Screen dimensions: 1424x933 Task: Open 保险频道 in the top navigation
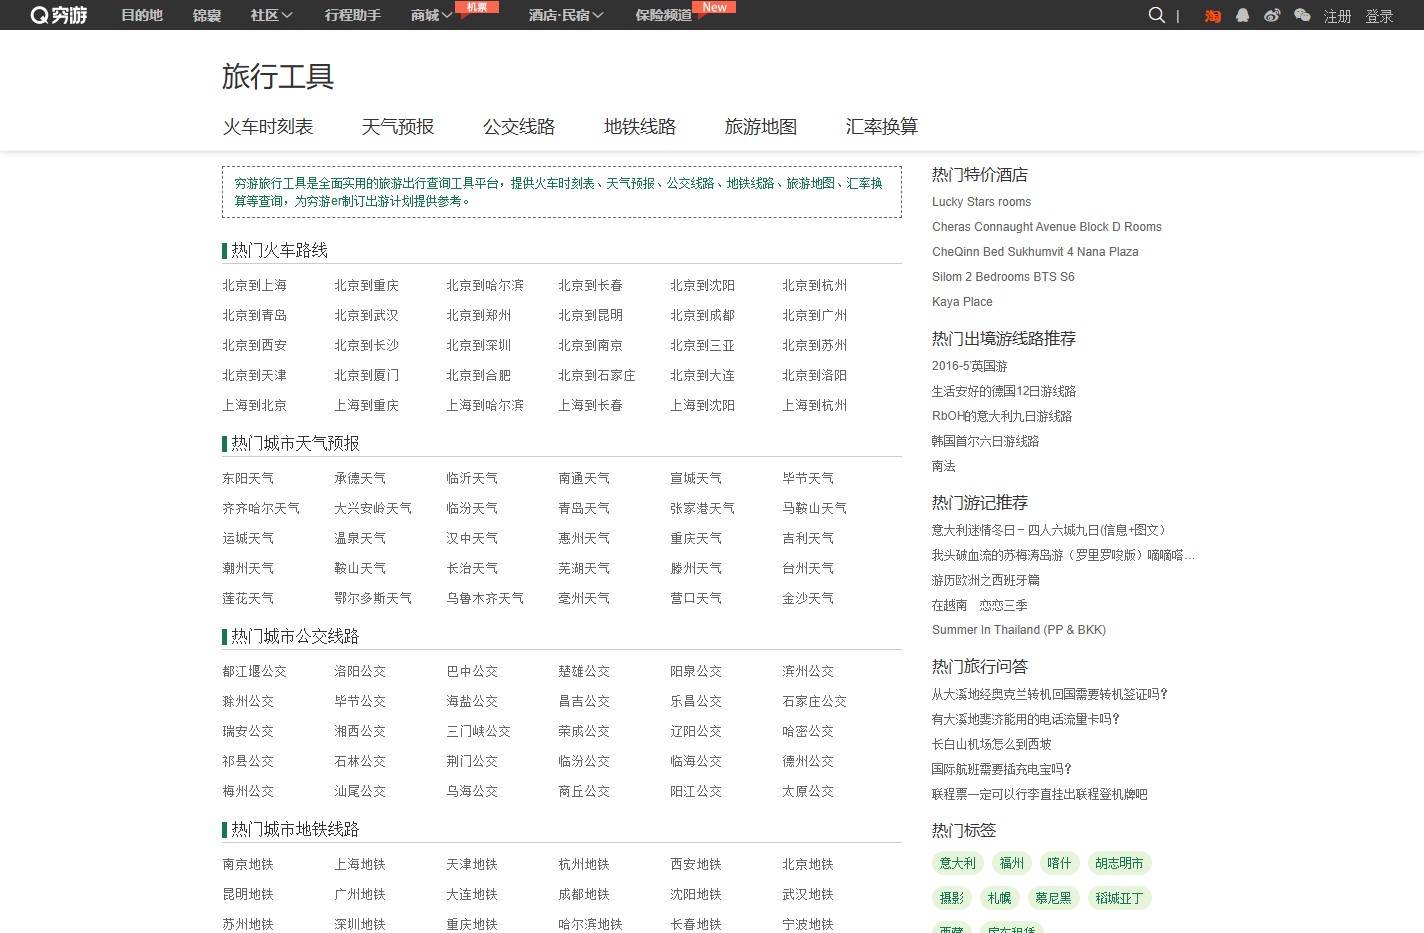[x=664, y=15]
